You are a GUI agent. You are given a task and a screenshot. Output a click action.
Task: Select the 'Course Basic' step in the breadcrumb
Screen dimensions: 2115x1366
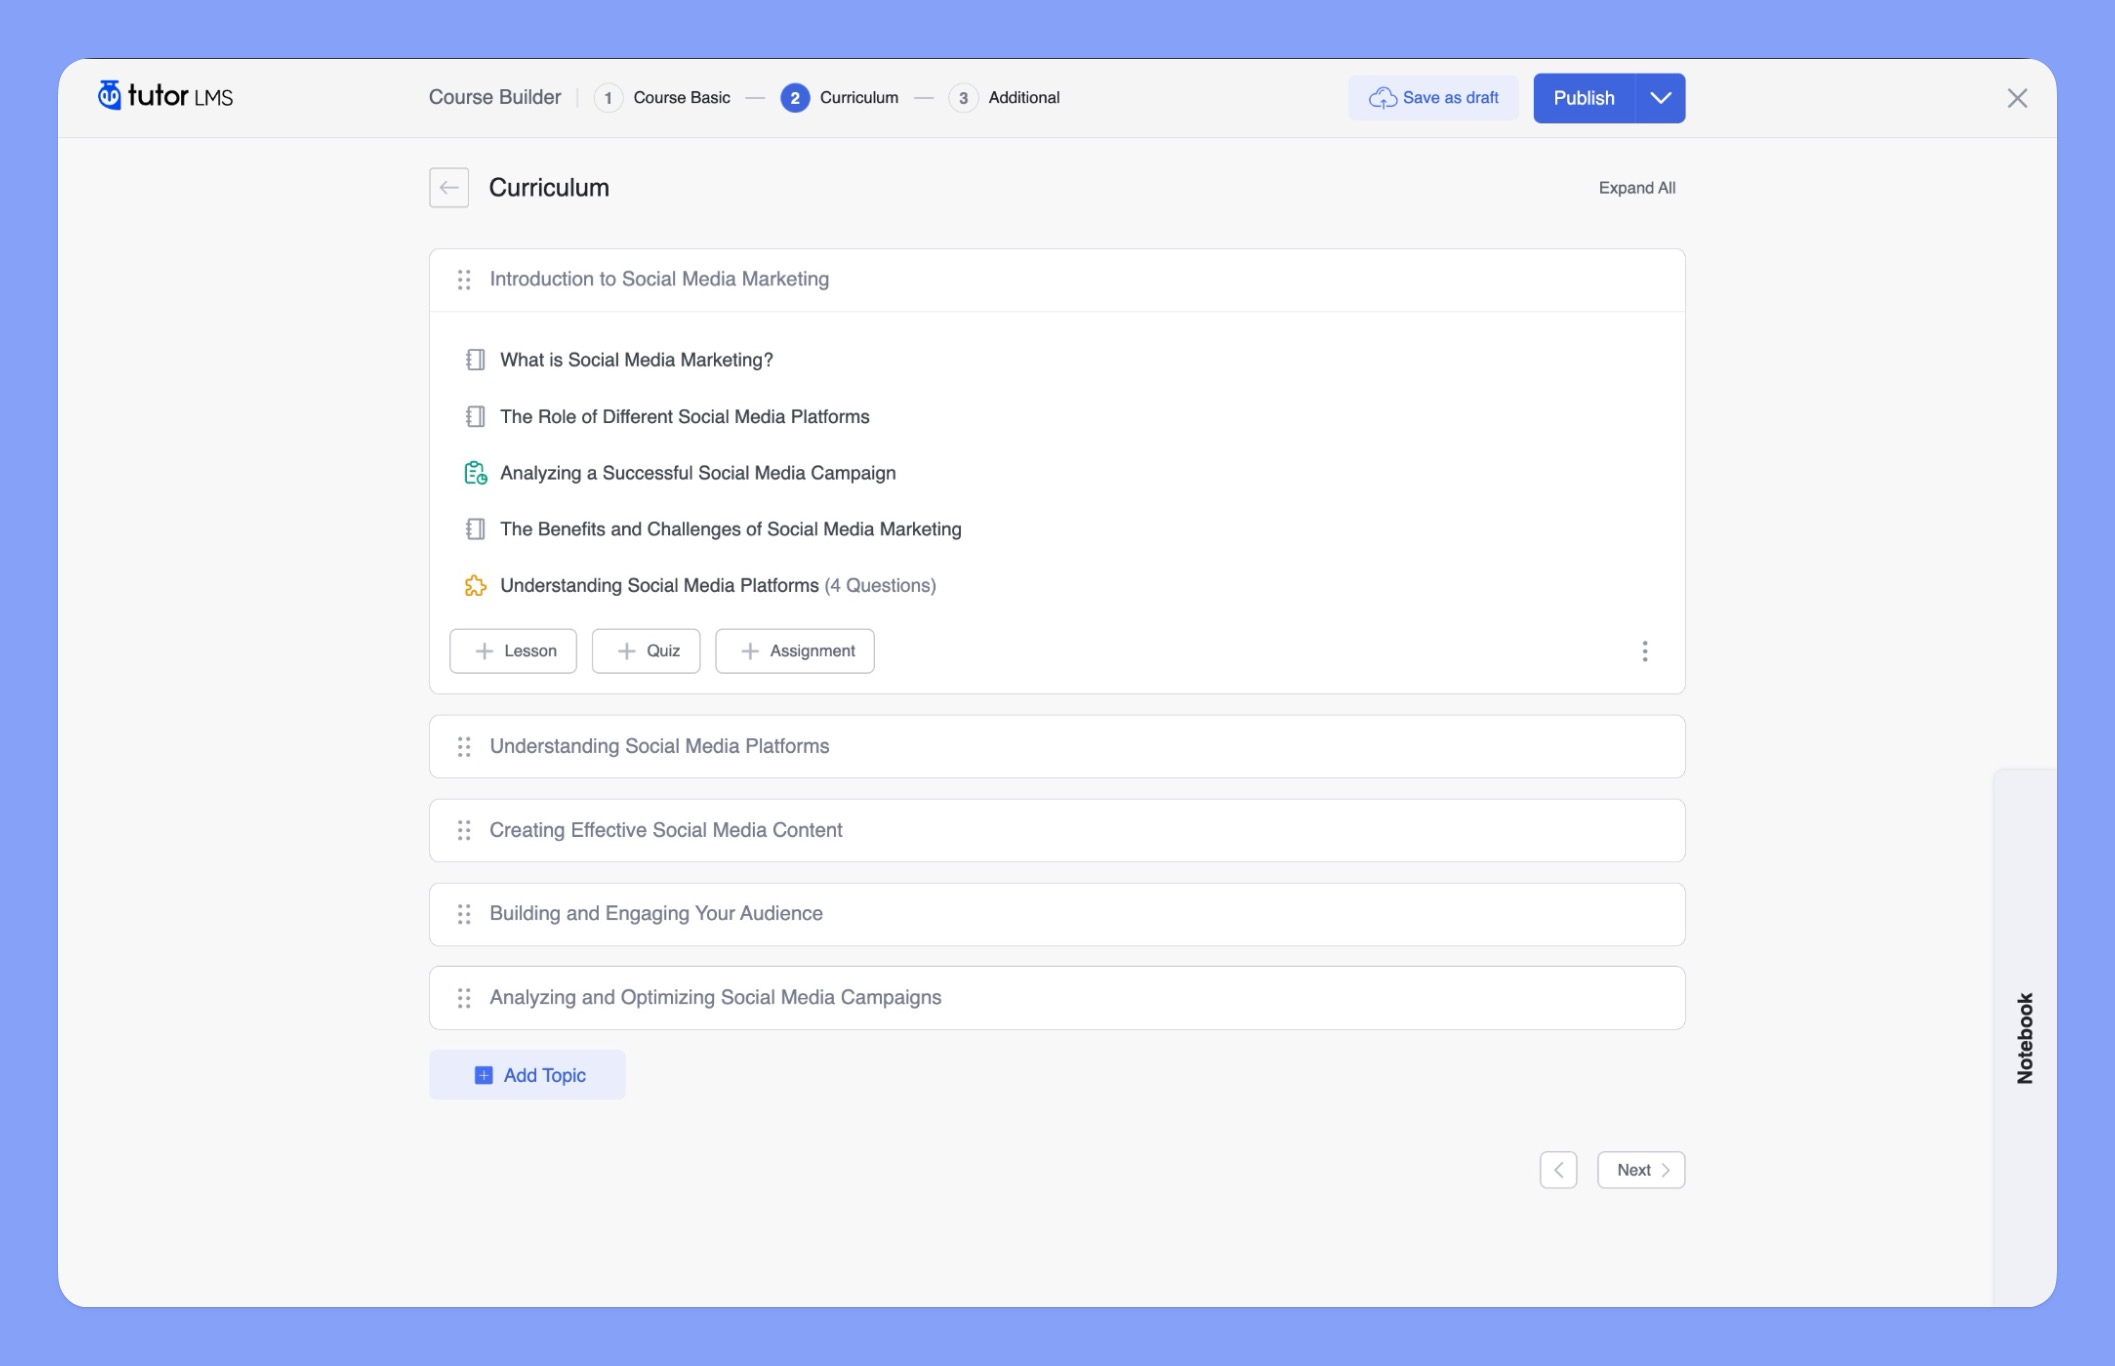click(x=681, y=97)
